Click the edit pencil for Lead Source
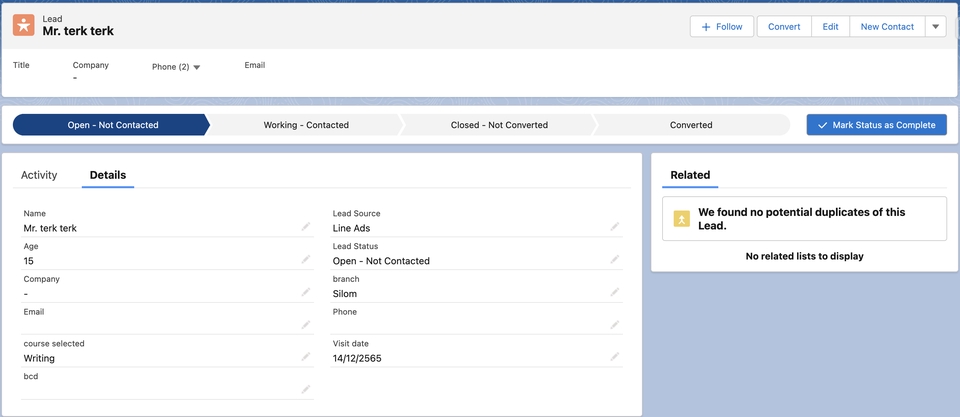 (615, 227)
